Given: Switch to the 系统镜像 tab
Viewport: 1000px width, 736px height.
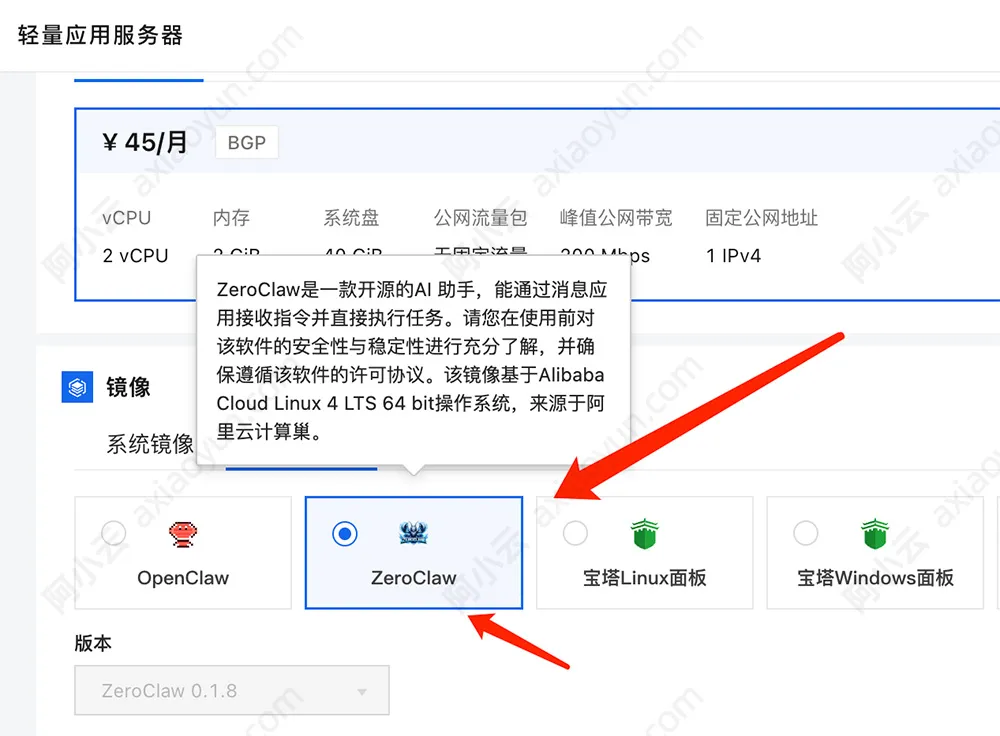Looking at the screenshot, I should point(150,444).
